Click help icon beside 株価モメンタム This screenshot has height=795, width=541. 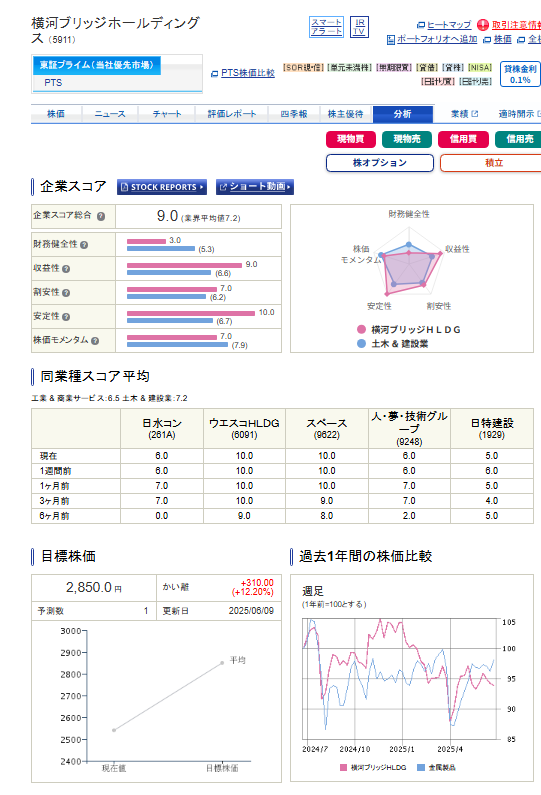[95, 341]
